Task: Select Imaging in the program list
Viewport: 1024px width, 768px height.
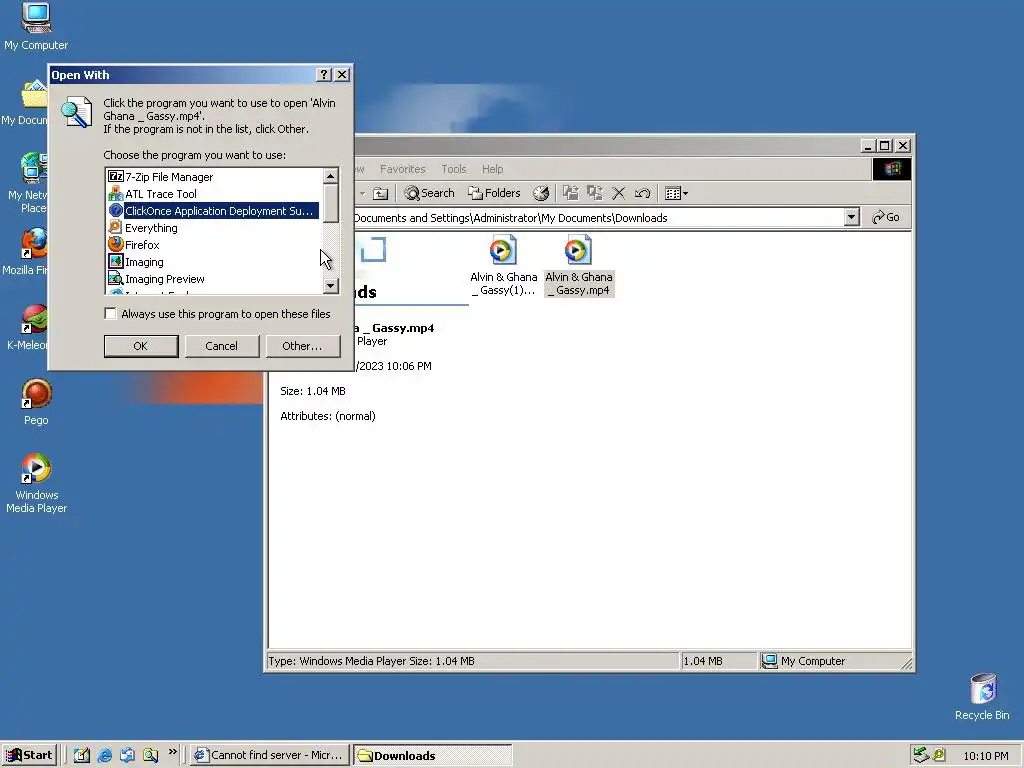Action: 214,261
